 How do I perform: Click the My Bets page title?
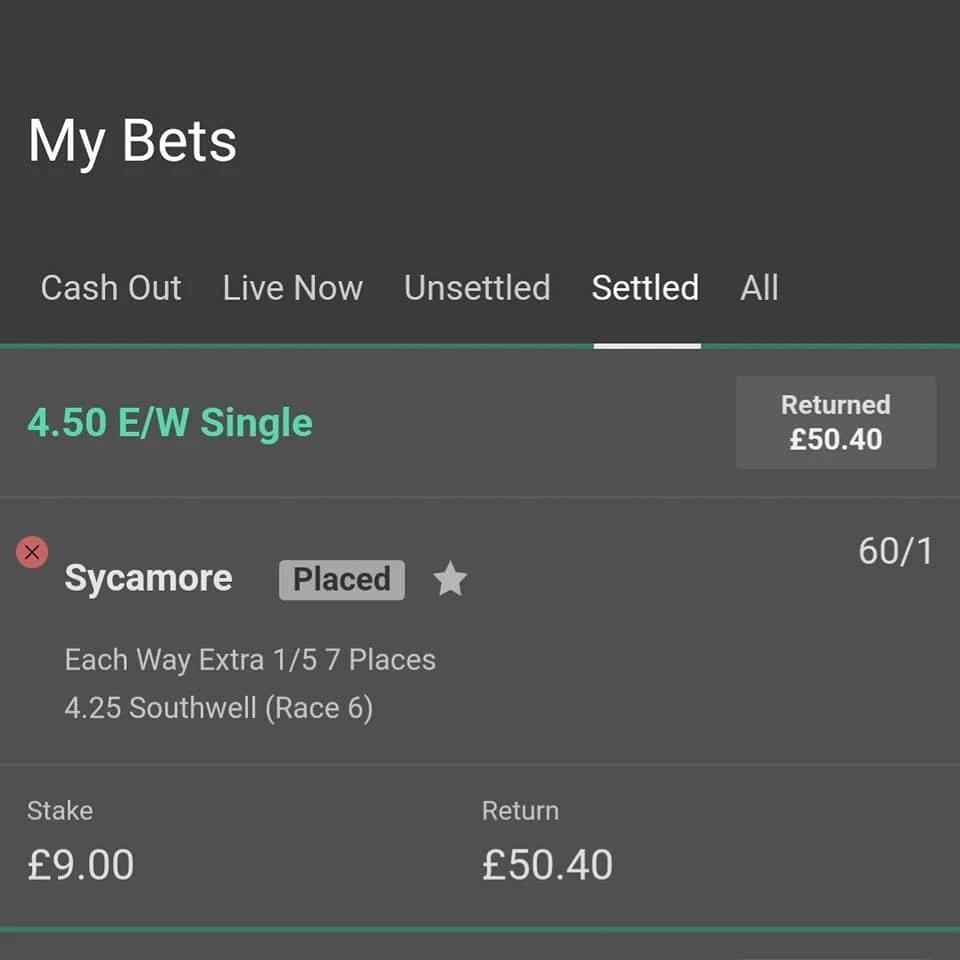[x=132, y=141]
